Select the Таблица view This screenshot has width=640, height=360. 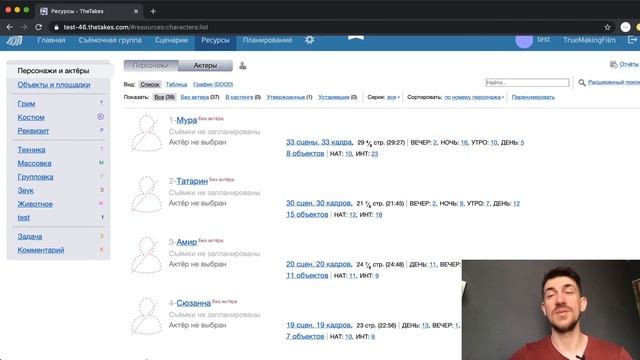click(176, 84)
